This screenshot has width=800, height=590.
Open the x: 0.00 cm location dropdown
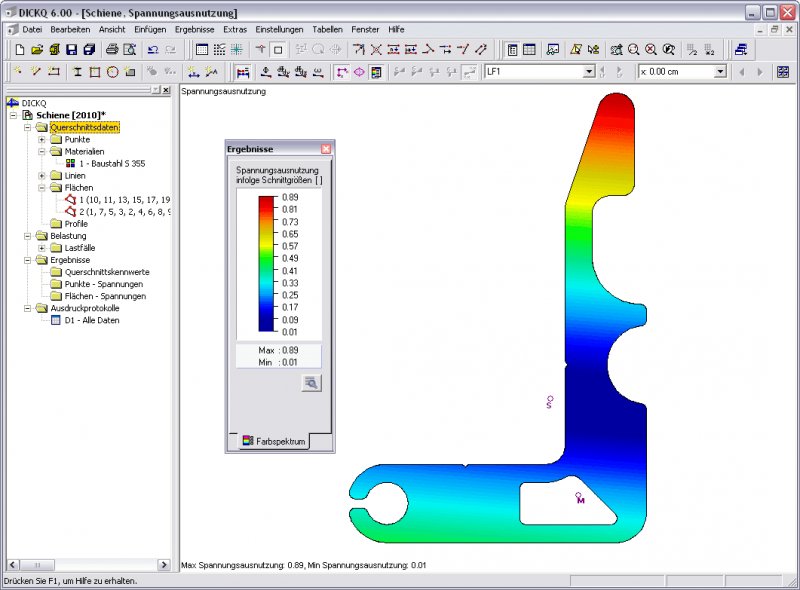coord(720,71)
